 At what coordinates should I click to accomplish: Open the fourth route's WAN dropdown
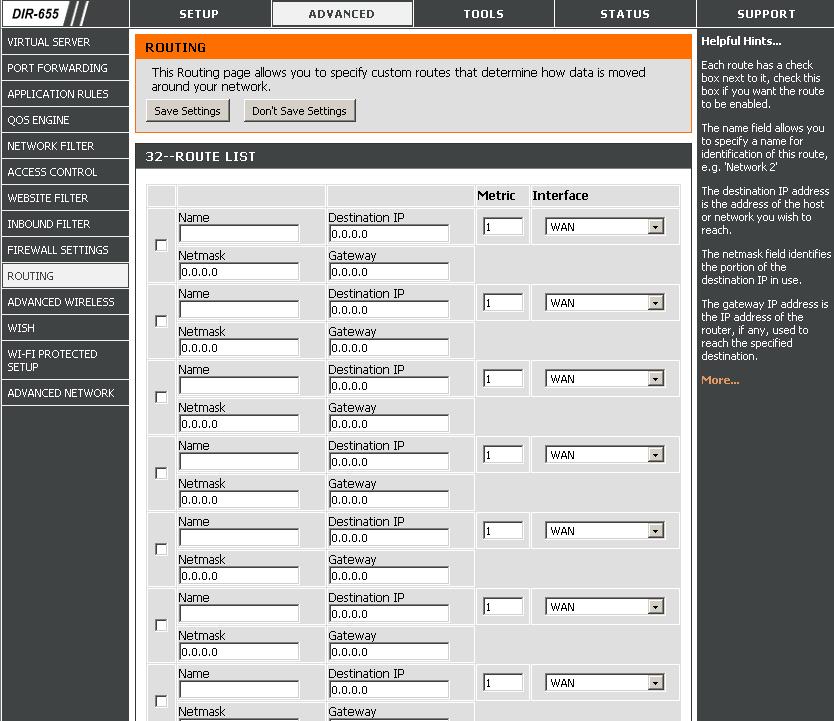point(604,455)
